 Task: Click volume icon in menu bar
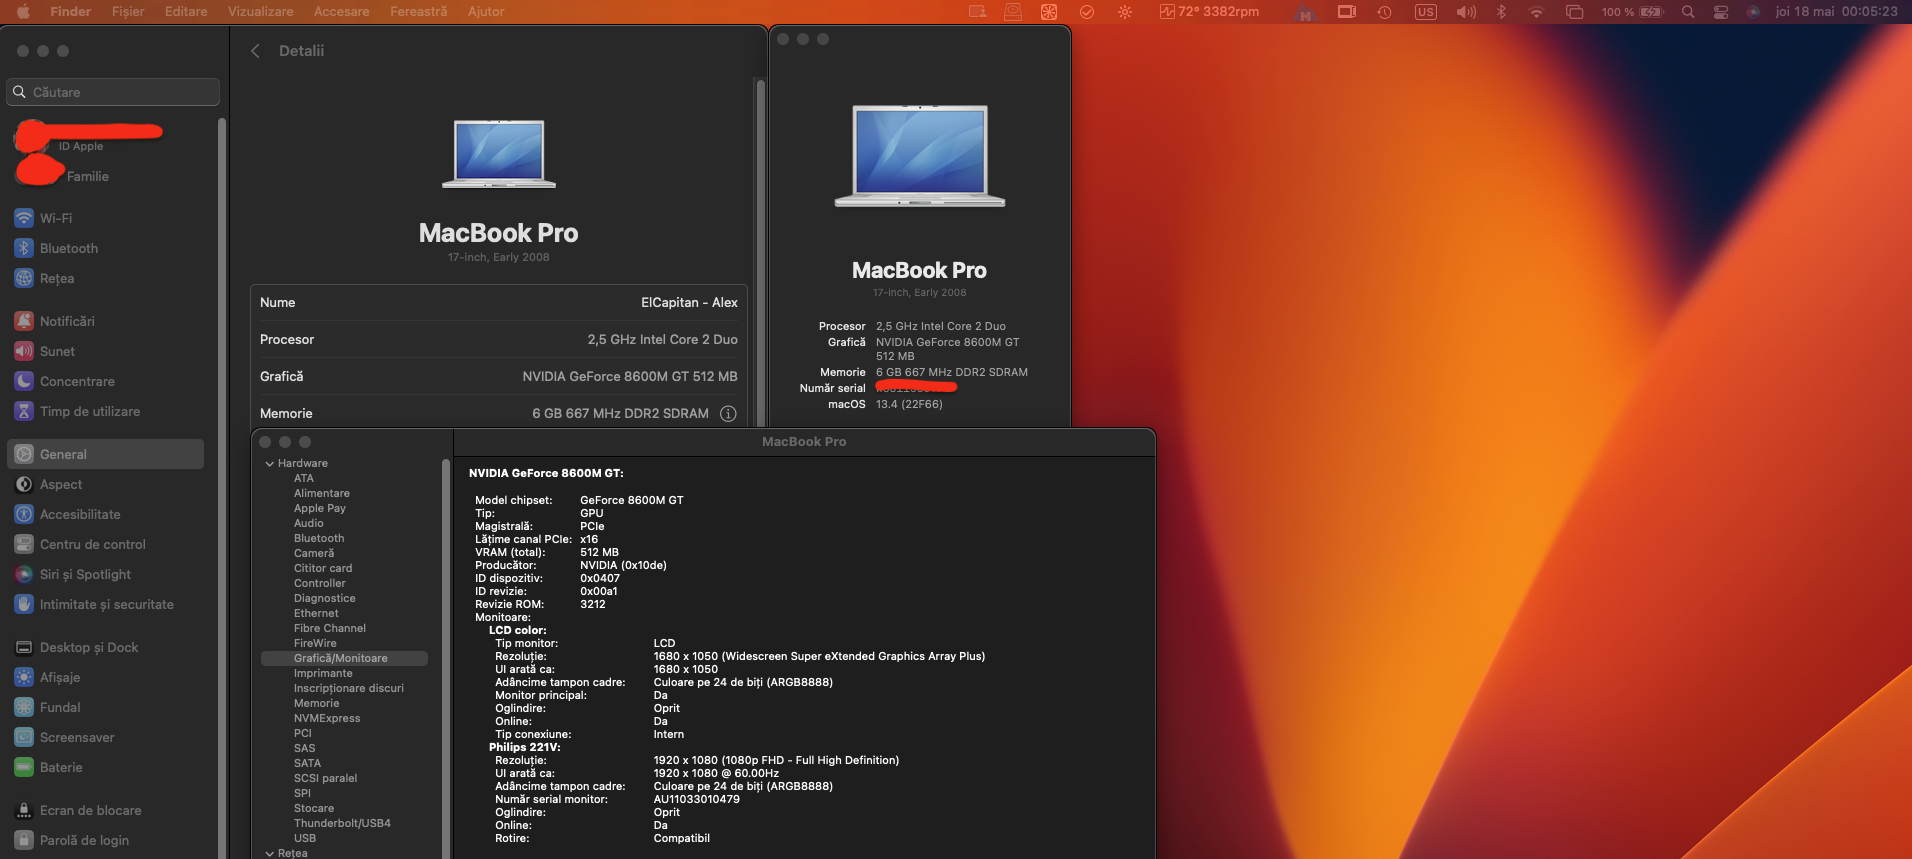(1466, 12)
